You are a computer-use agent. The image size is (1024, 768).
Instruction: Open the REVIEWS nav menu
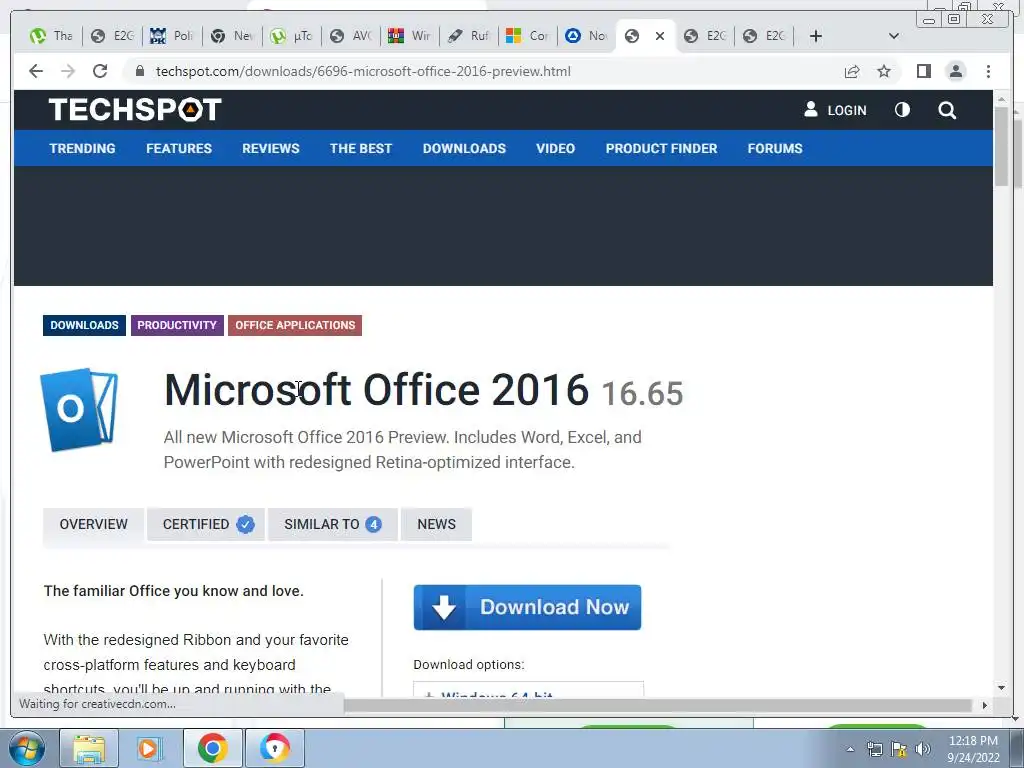coord(270,148)
